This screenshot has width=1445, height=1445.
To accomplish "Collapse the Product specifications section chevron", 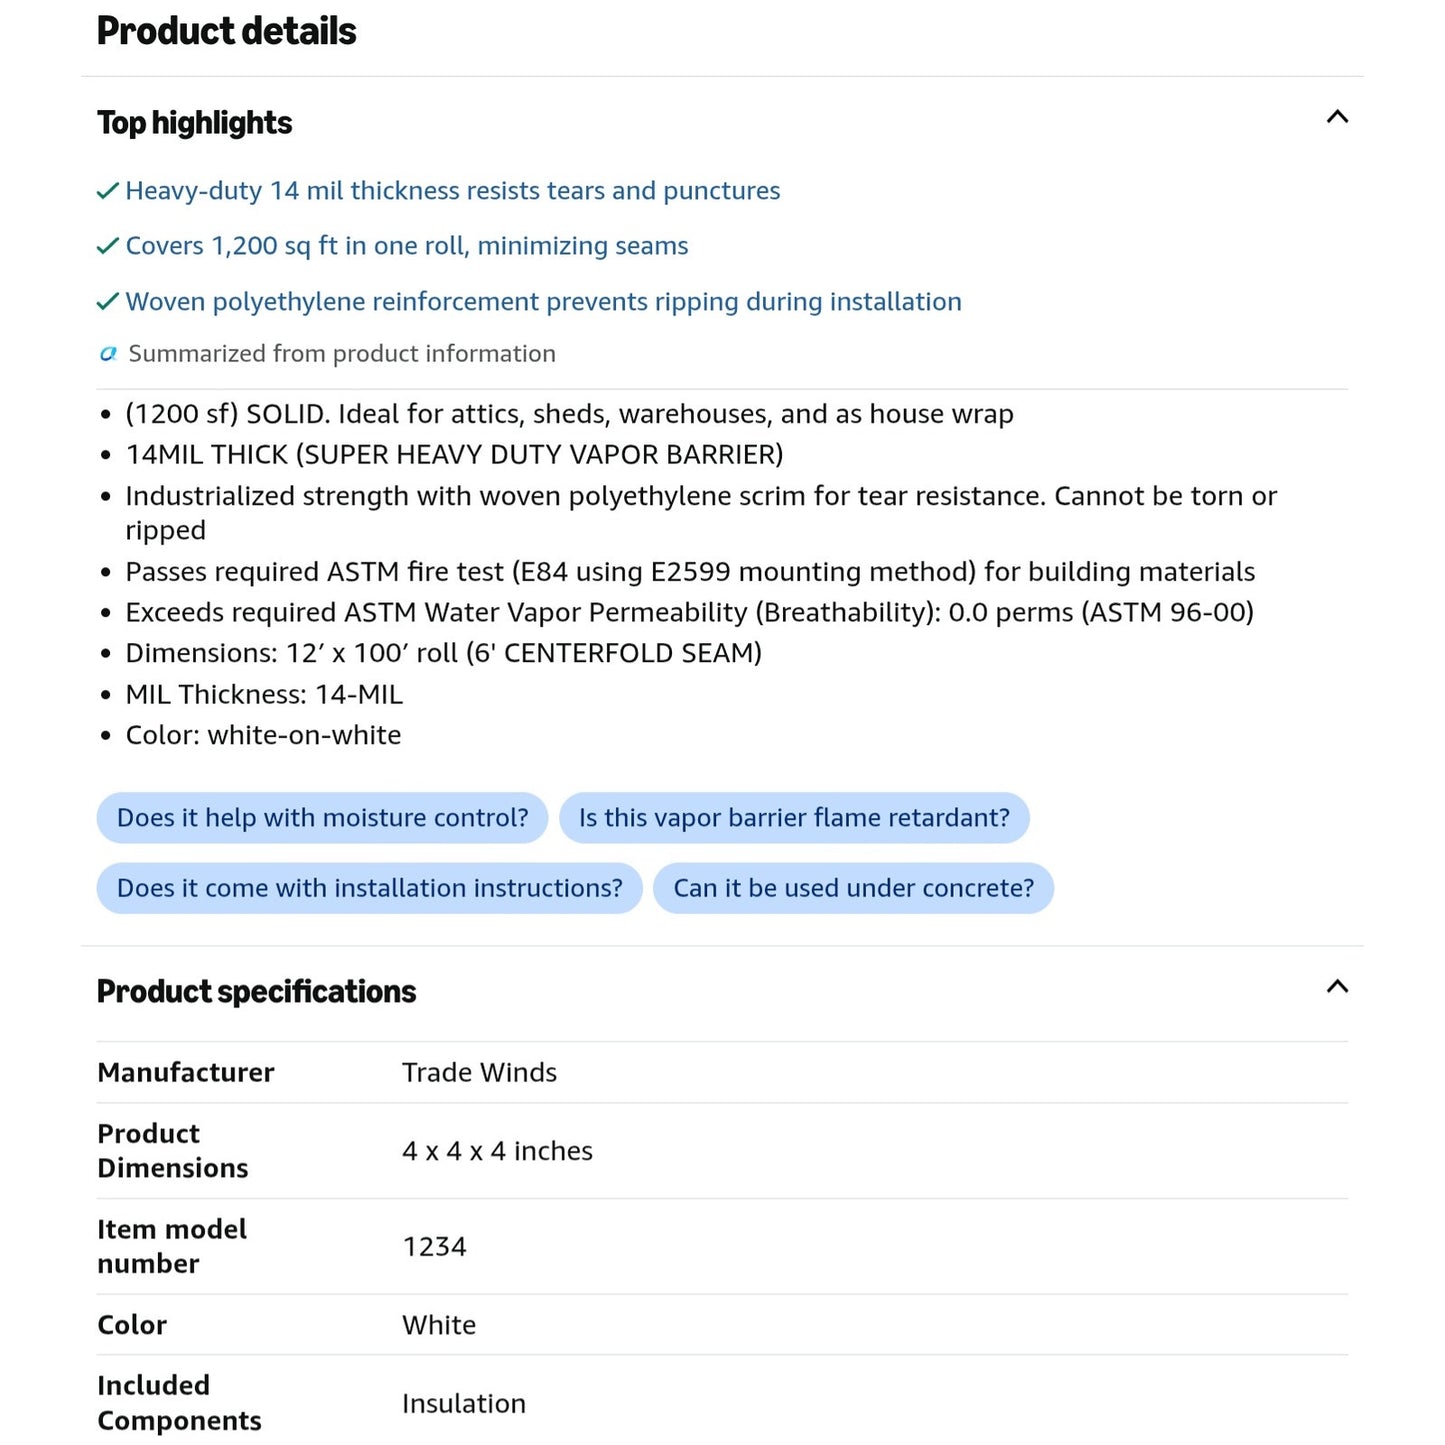I will (1336, 987).
